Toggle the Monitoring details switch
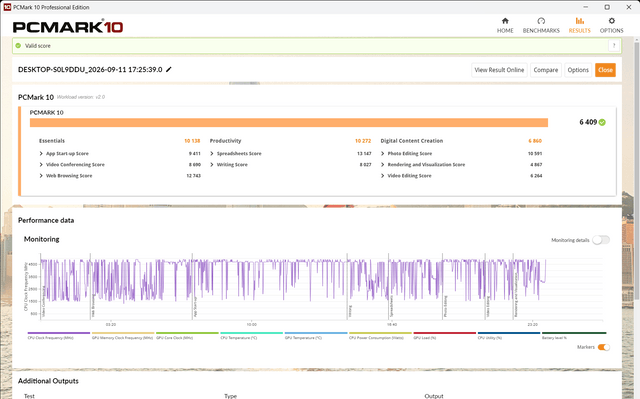Viewport: 640px width, 399px height. point(601,240)
